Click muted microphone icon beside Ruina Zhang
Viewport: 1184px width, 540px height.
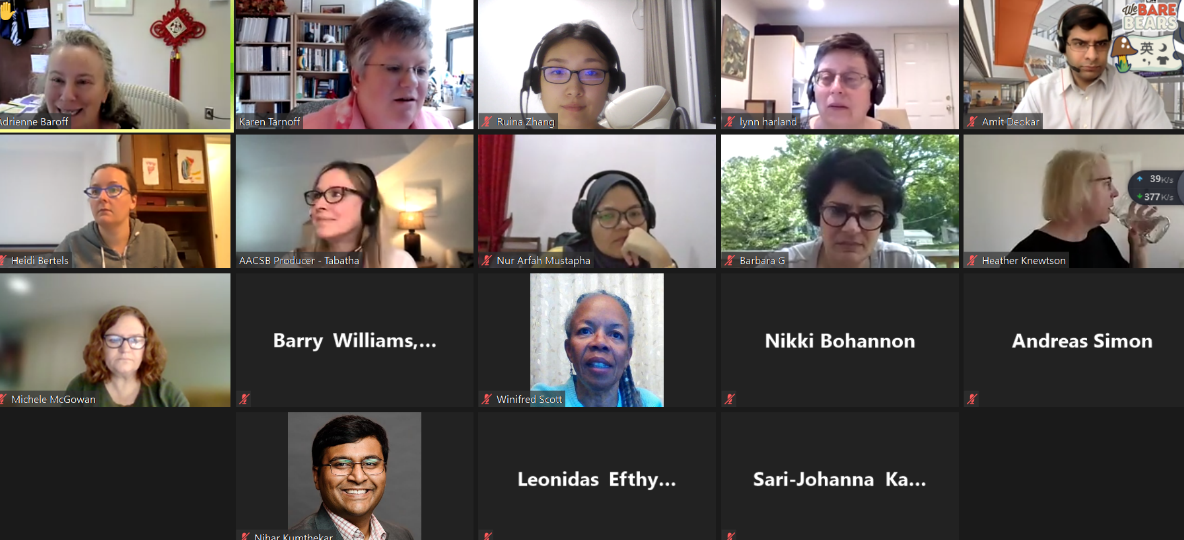point(488,121)
